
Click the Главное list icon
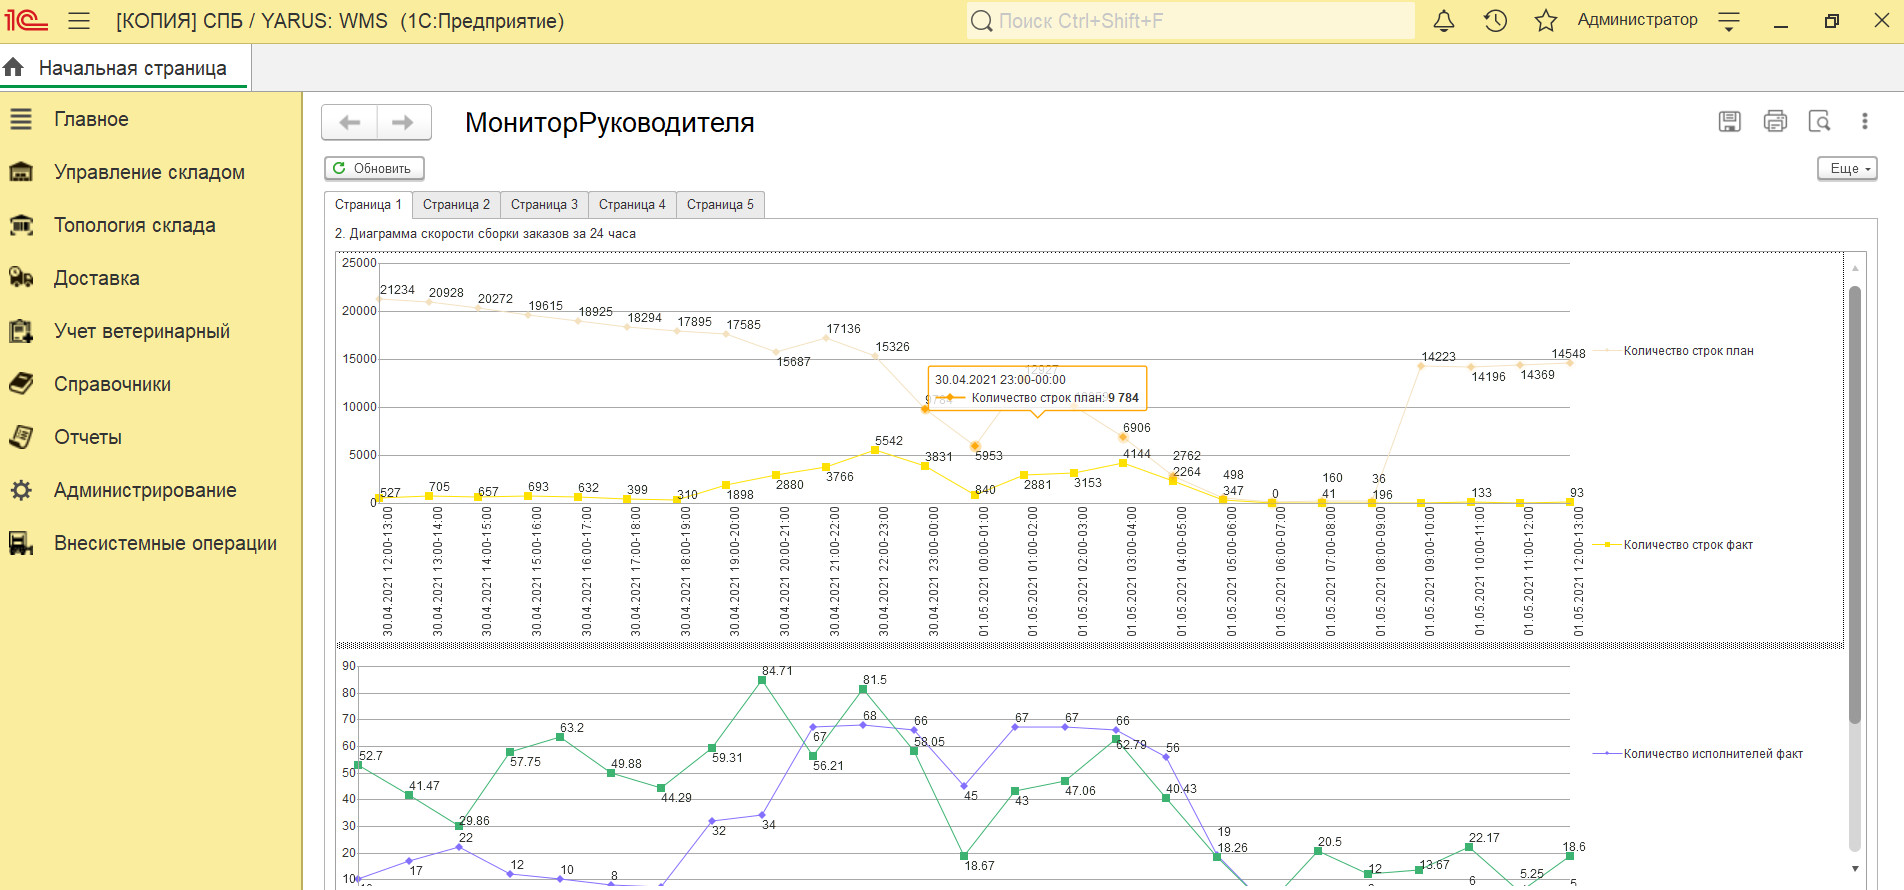coord(21,119)
